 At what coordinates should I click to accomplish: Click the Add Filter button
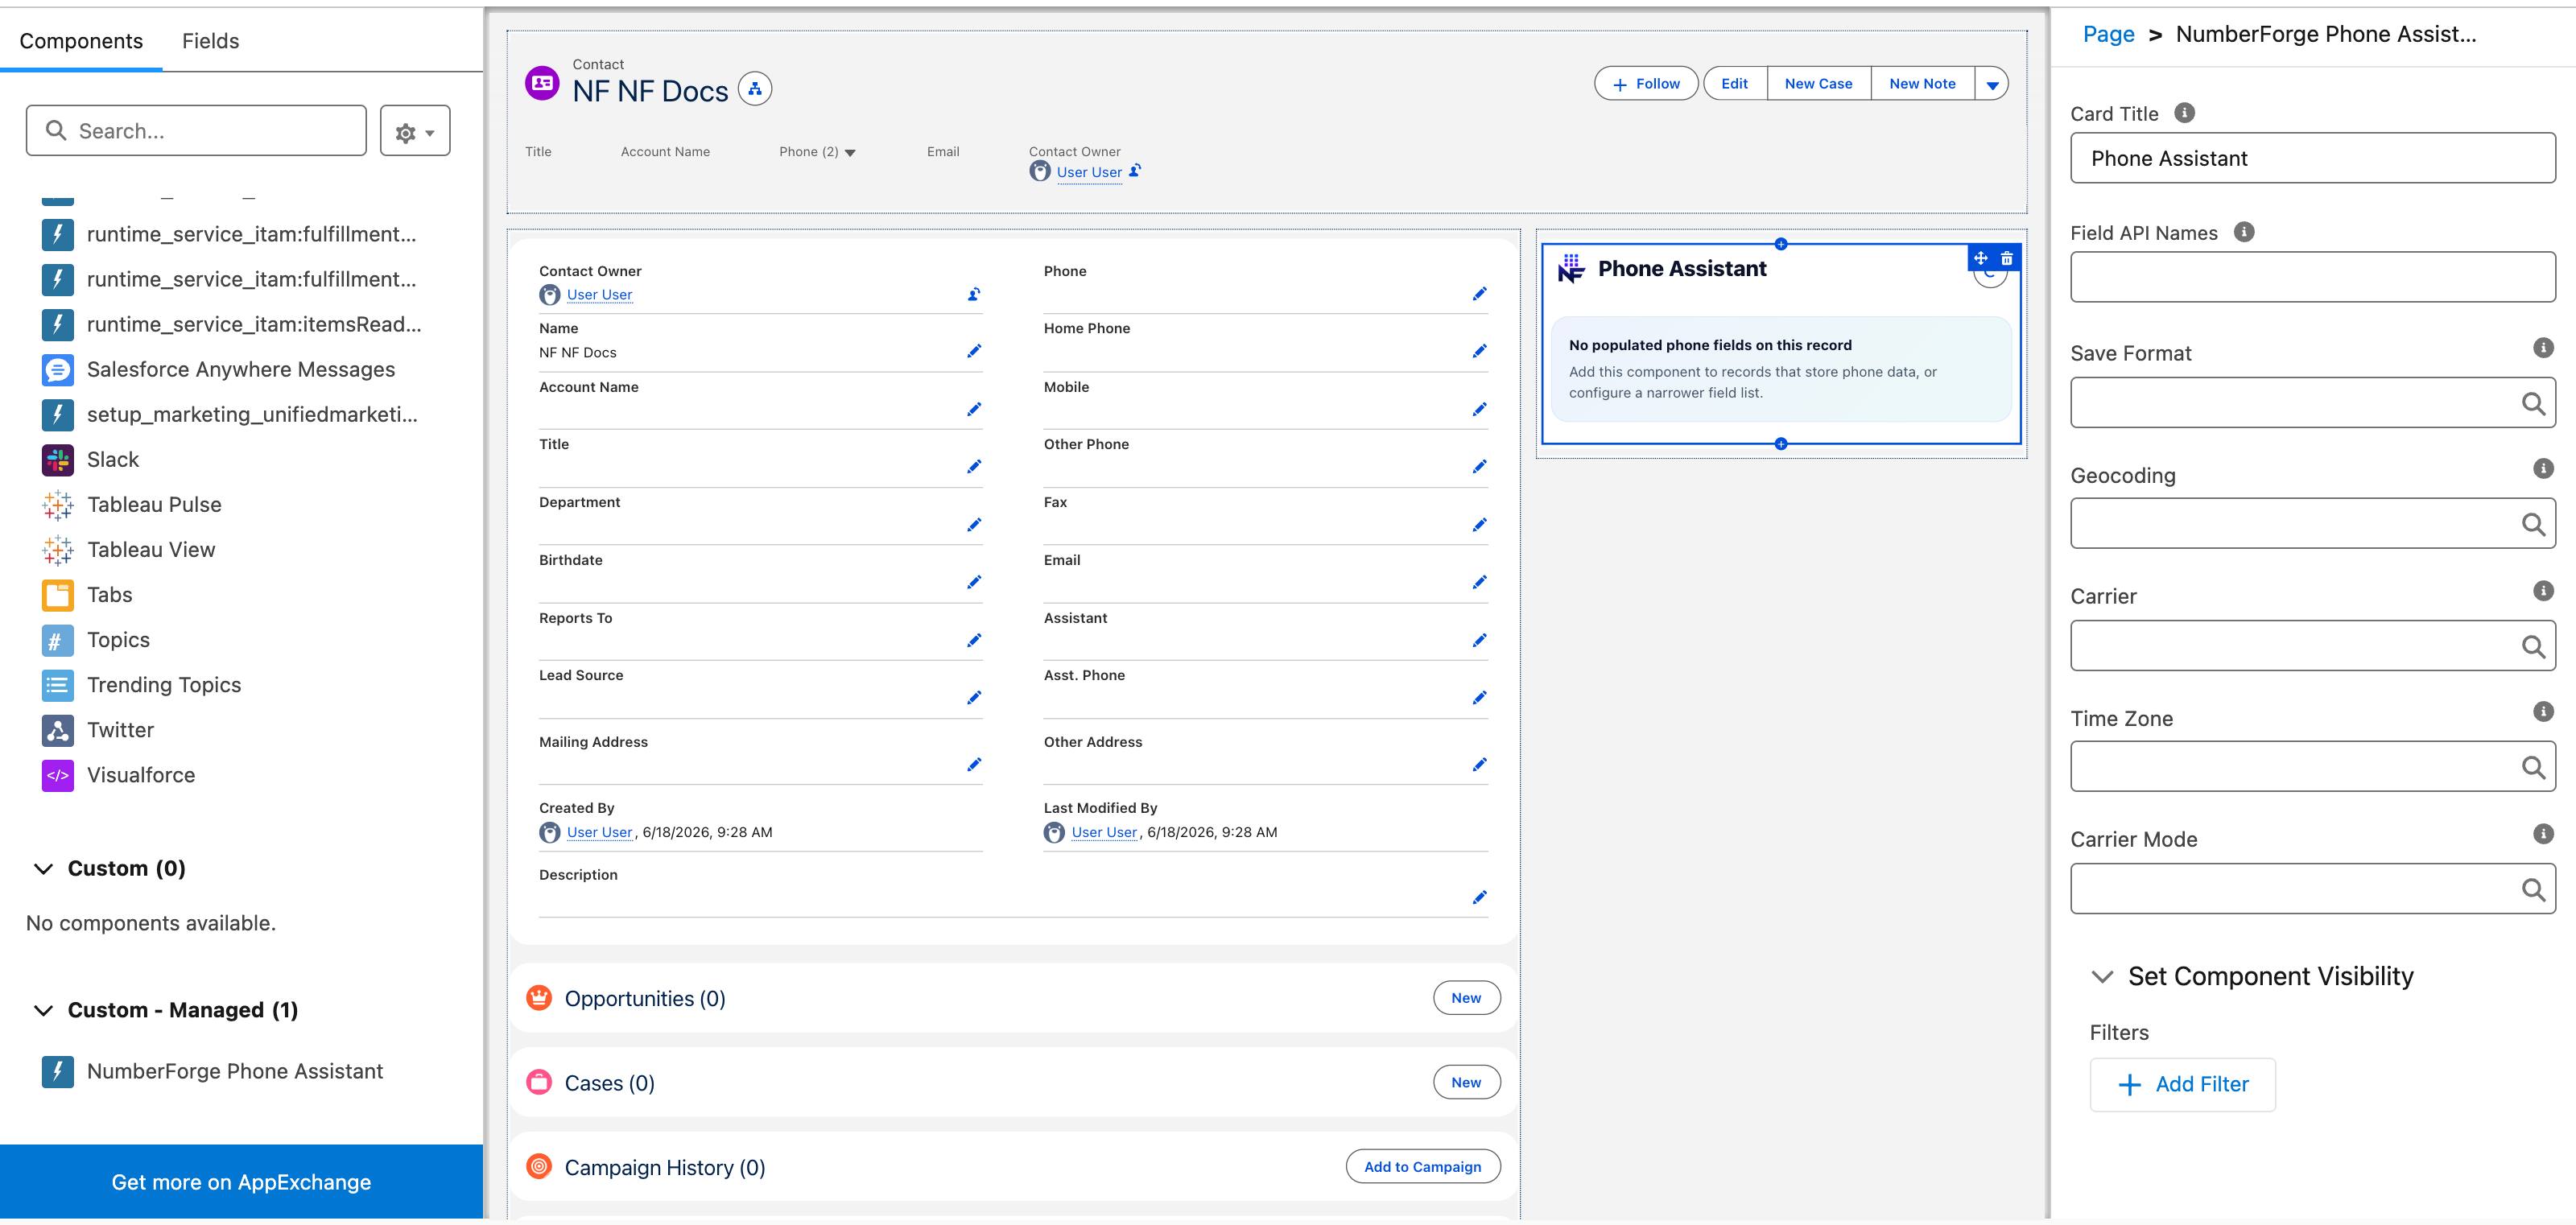2182,1085
